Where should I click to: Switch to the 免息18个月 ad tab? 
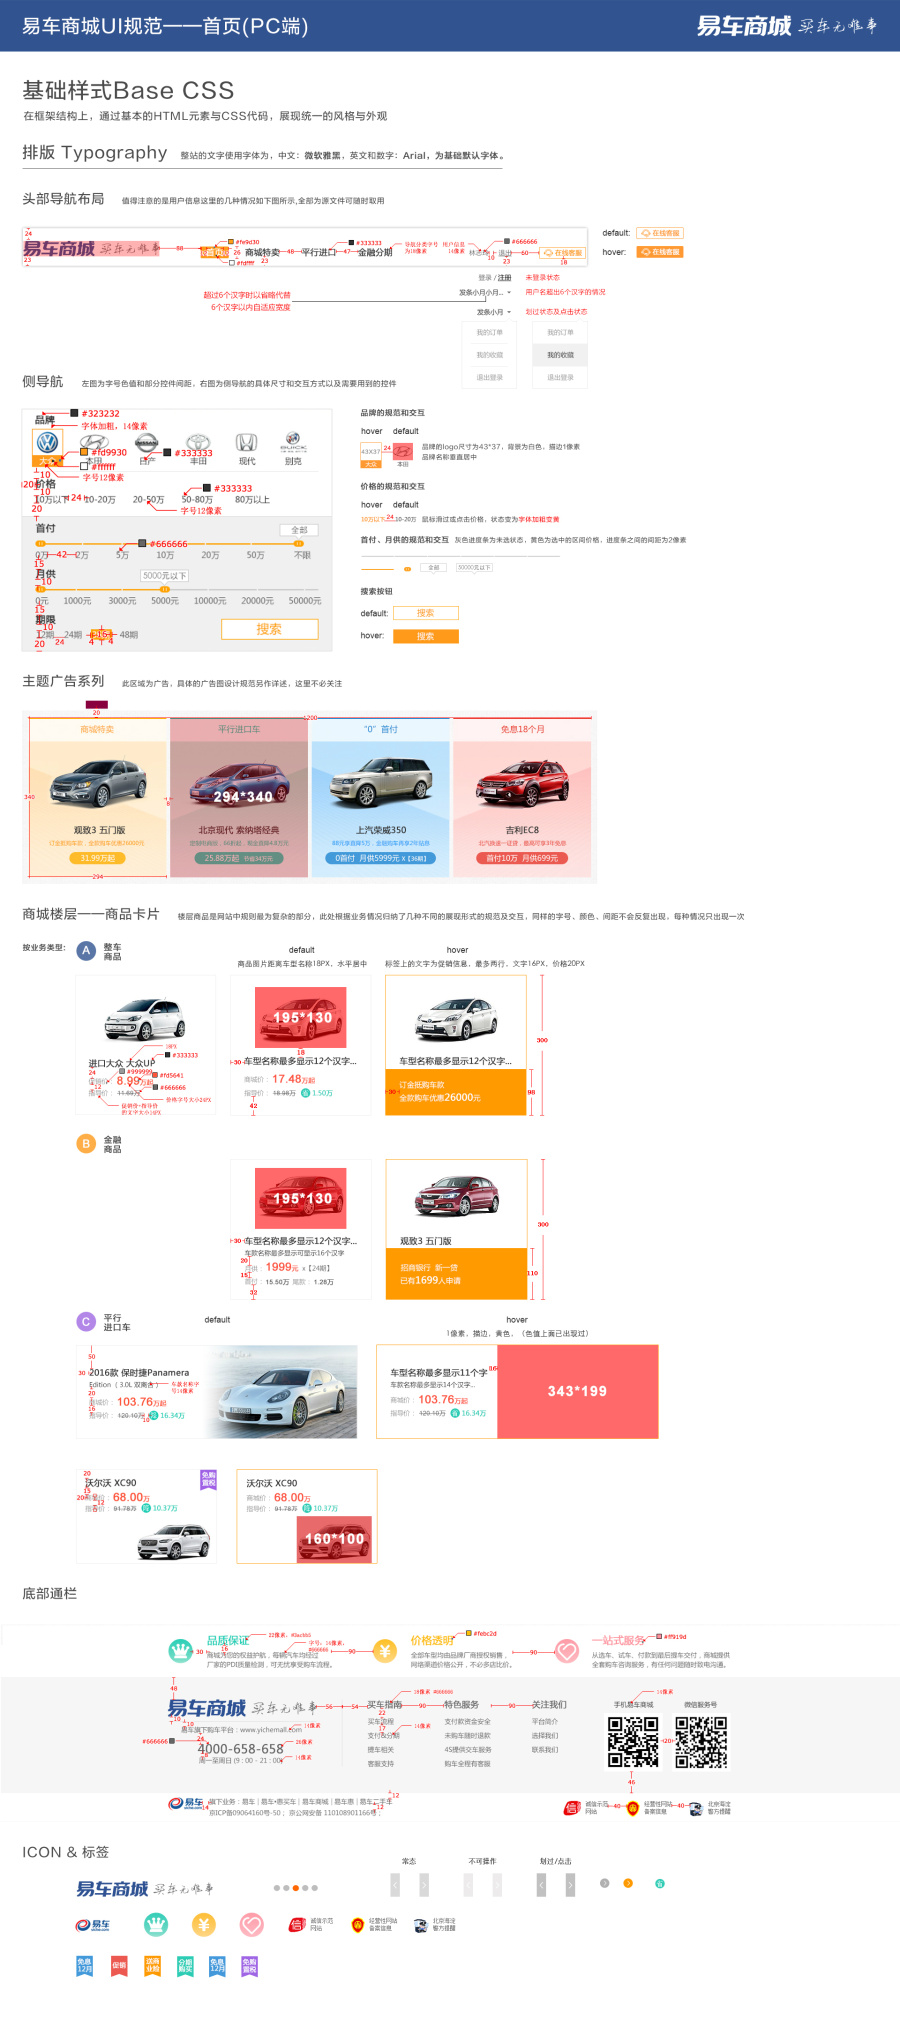coord(522,729)
